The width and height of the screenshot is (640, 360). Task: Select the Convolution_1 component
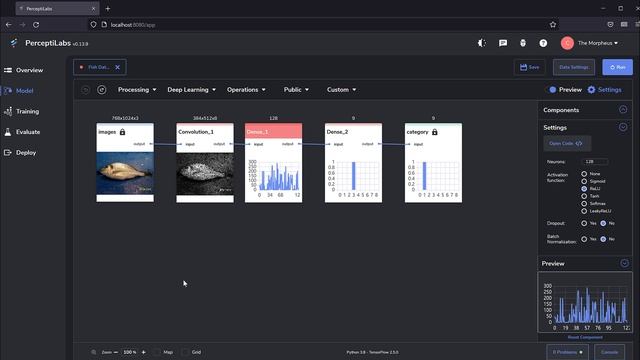(x=205, y=162)
